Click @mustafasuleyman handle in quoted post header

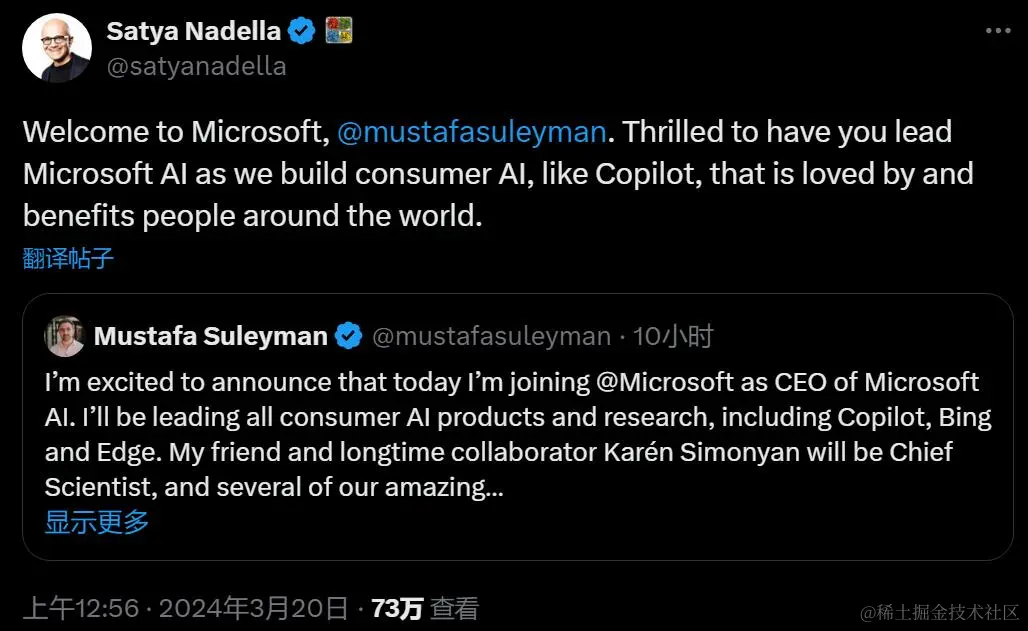click(x=491, y=336)
